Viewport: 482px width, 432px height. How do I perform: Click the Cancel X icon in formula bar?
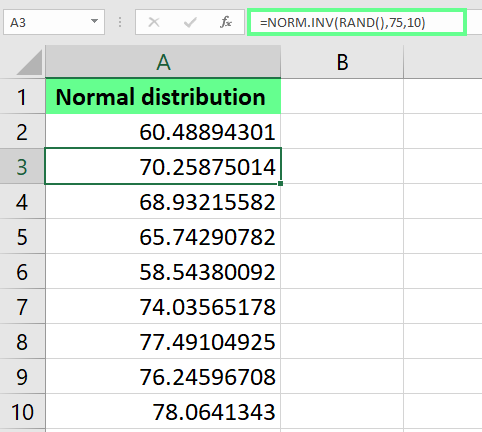click(154, 22)
